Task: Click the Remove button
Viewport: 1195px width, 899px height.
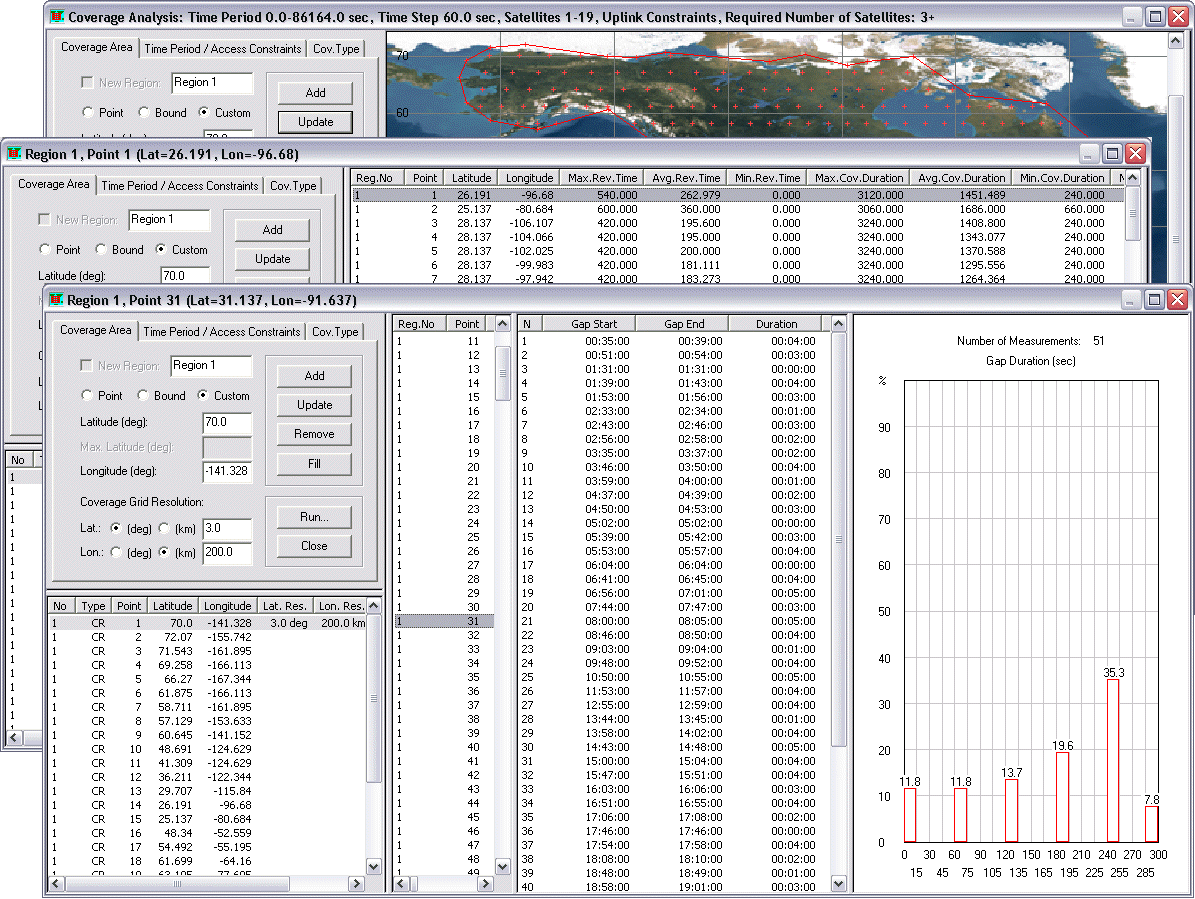Action: 314,434
